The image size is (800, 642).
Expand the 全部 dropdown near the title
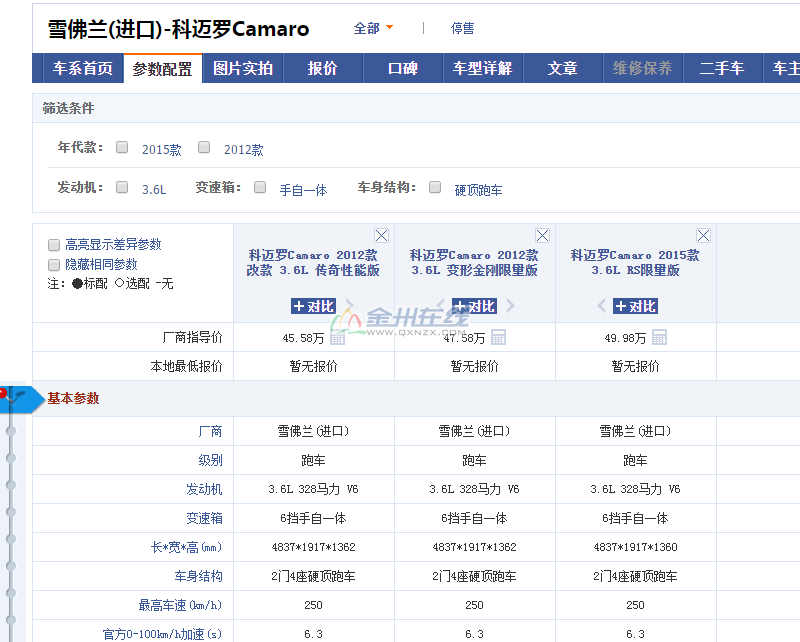coord(373,28)
